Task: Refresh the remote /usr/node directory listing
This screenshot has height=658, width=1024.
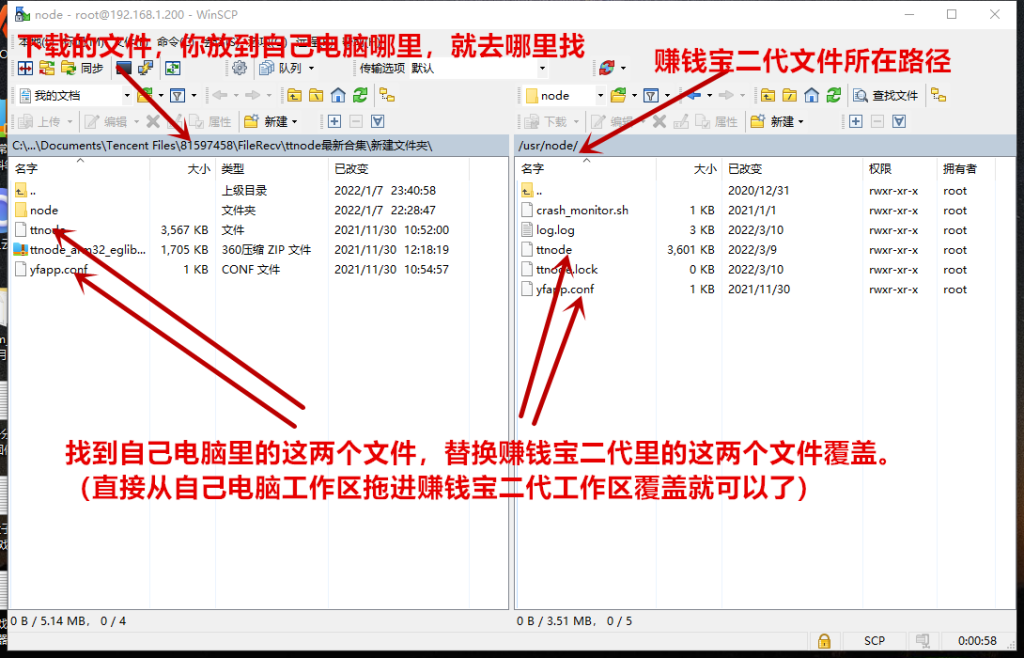Action: tap(832, 96)
